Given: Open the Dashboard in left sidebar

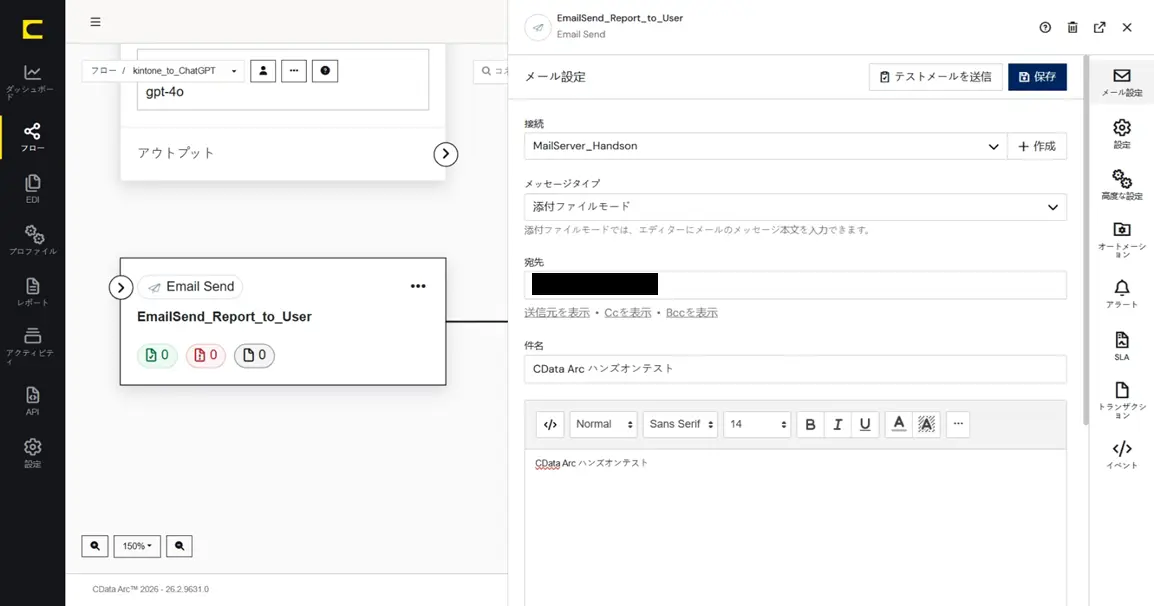Looking at the screenshot, I should (x=32, y=81).
